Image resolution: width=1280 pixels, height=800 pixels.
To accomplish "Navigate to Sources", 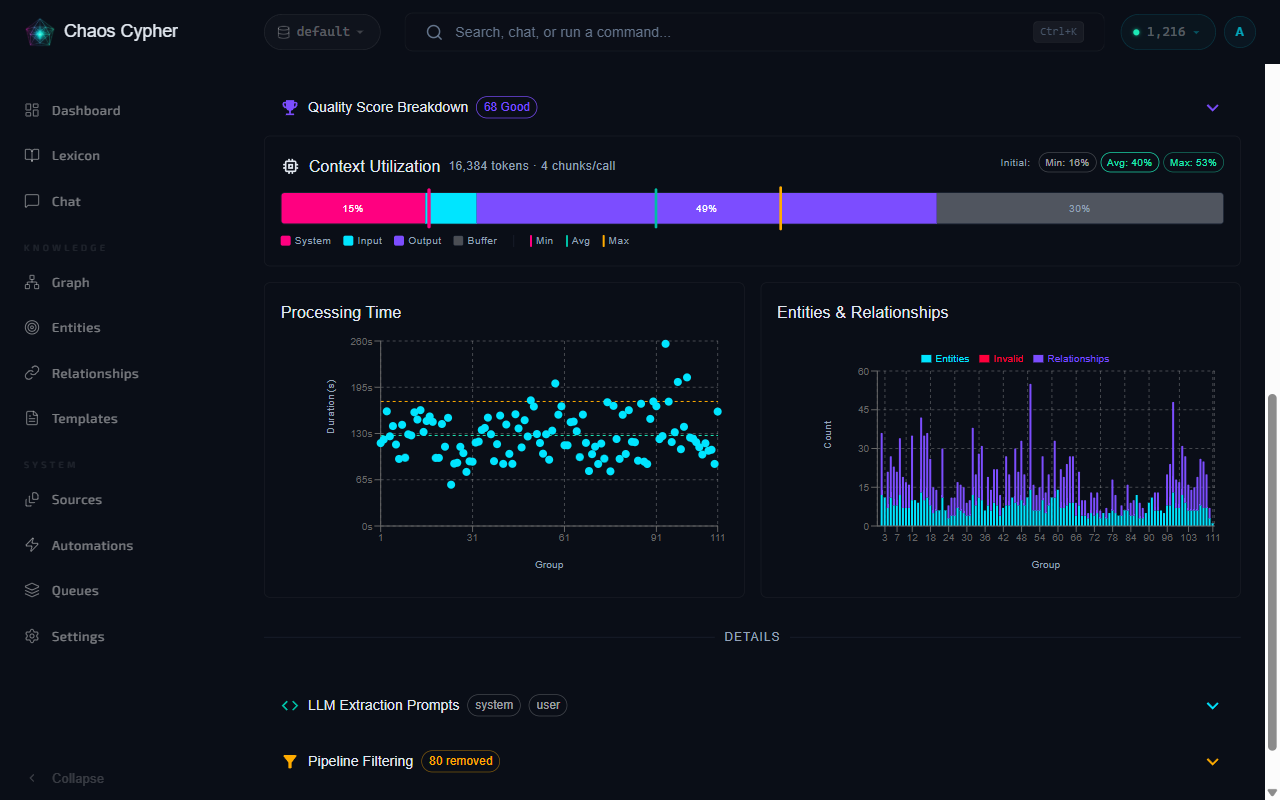I will 77,500.
